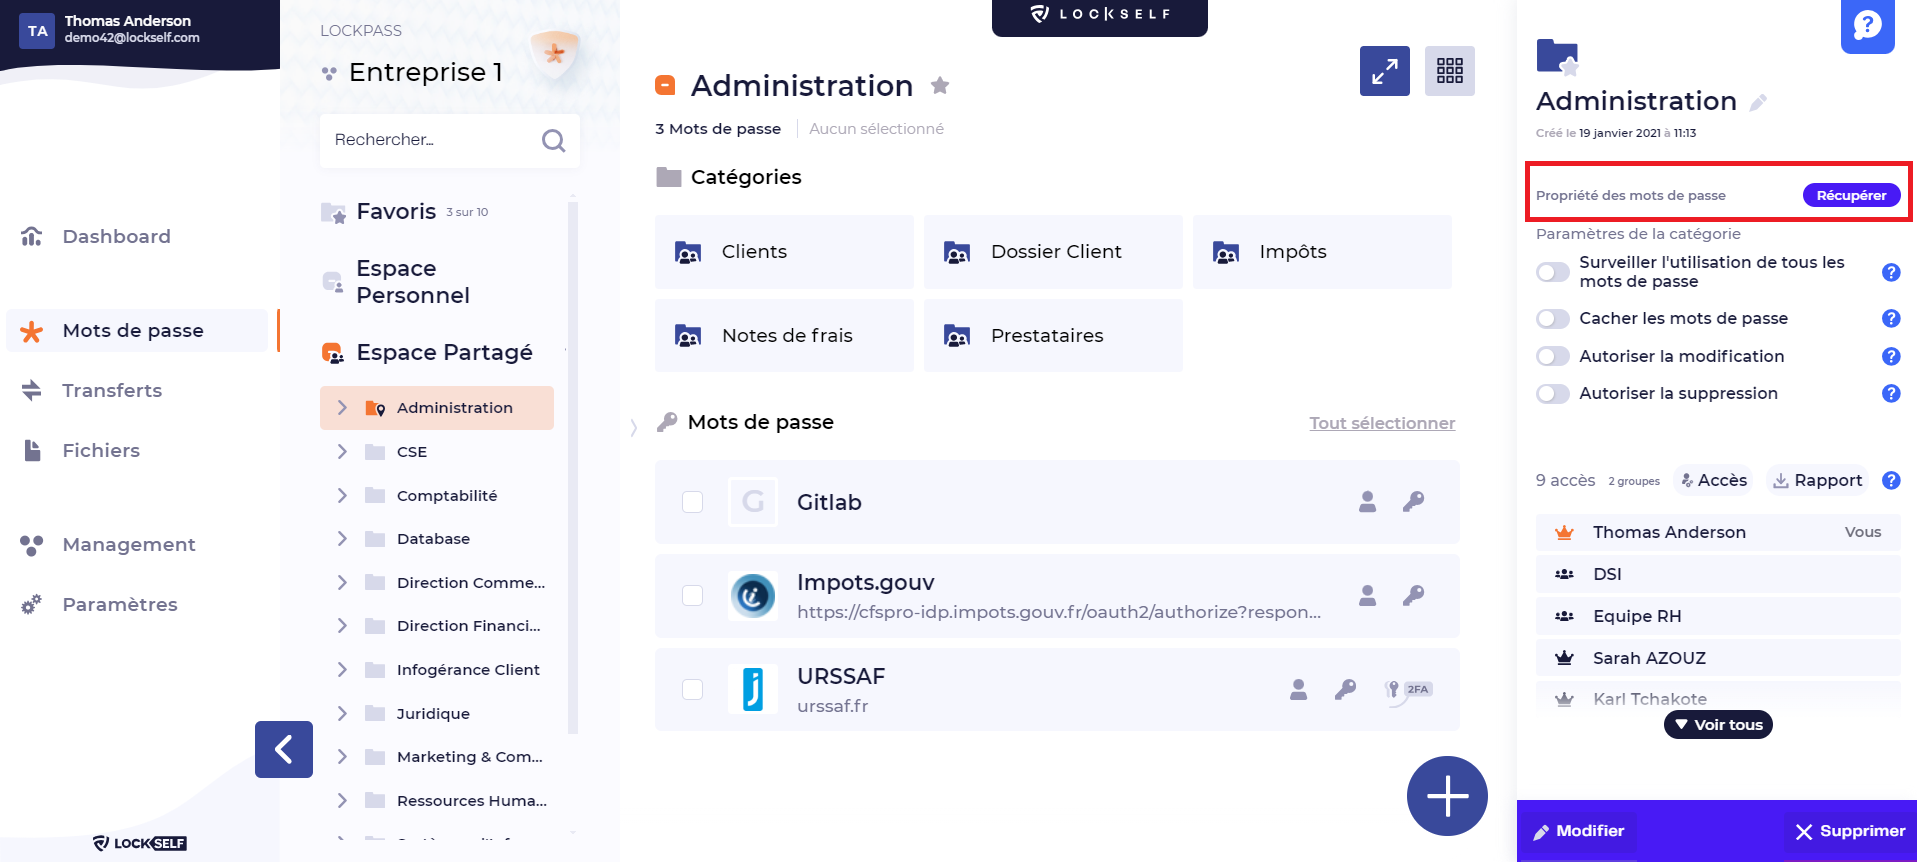Click the user icon on Impots.gouv row
This screenshot has width=1917, height=862.
[1367, 596]
